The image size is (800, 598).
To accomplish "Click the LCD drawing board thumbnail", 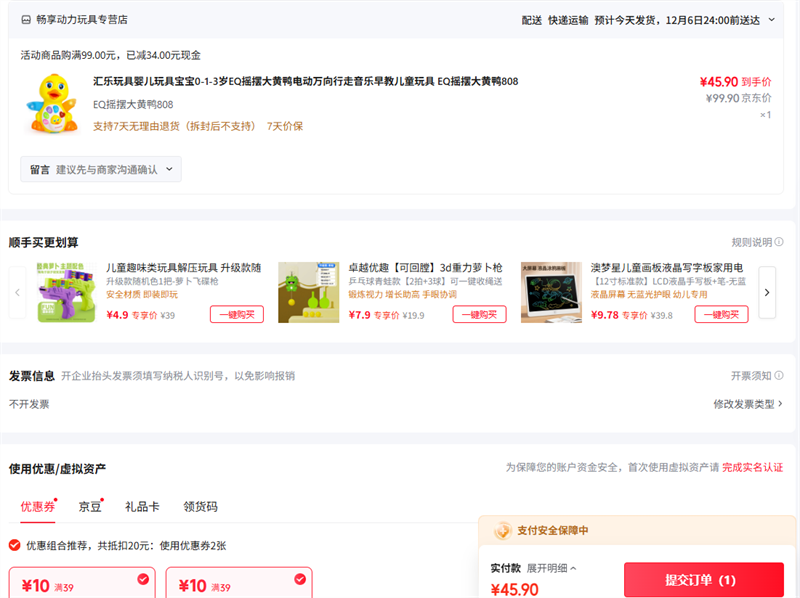I will tap(551, 293).
